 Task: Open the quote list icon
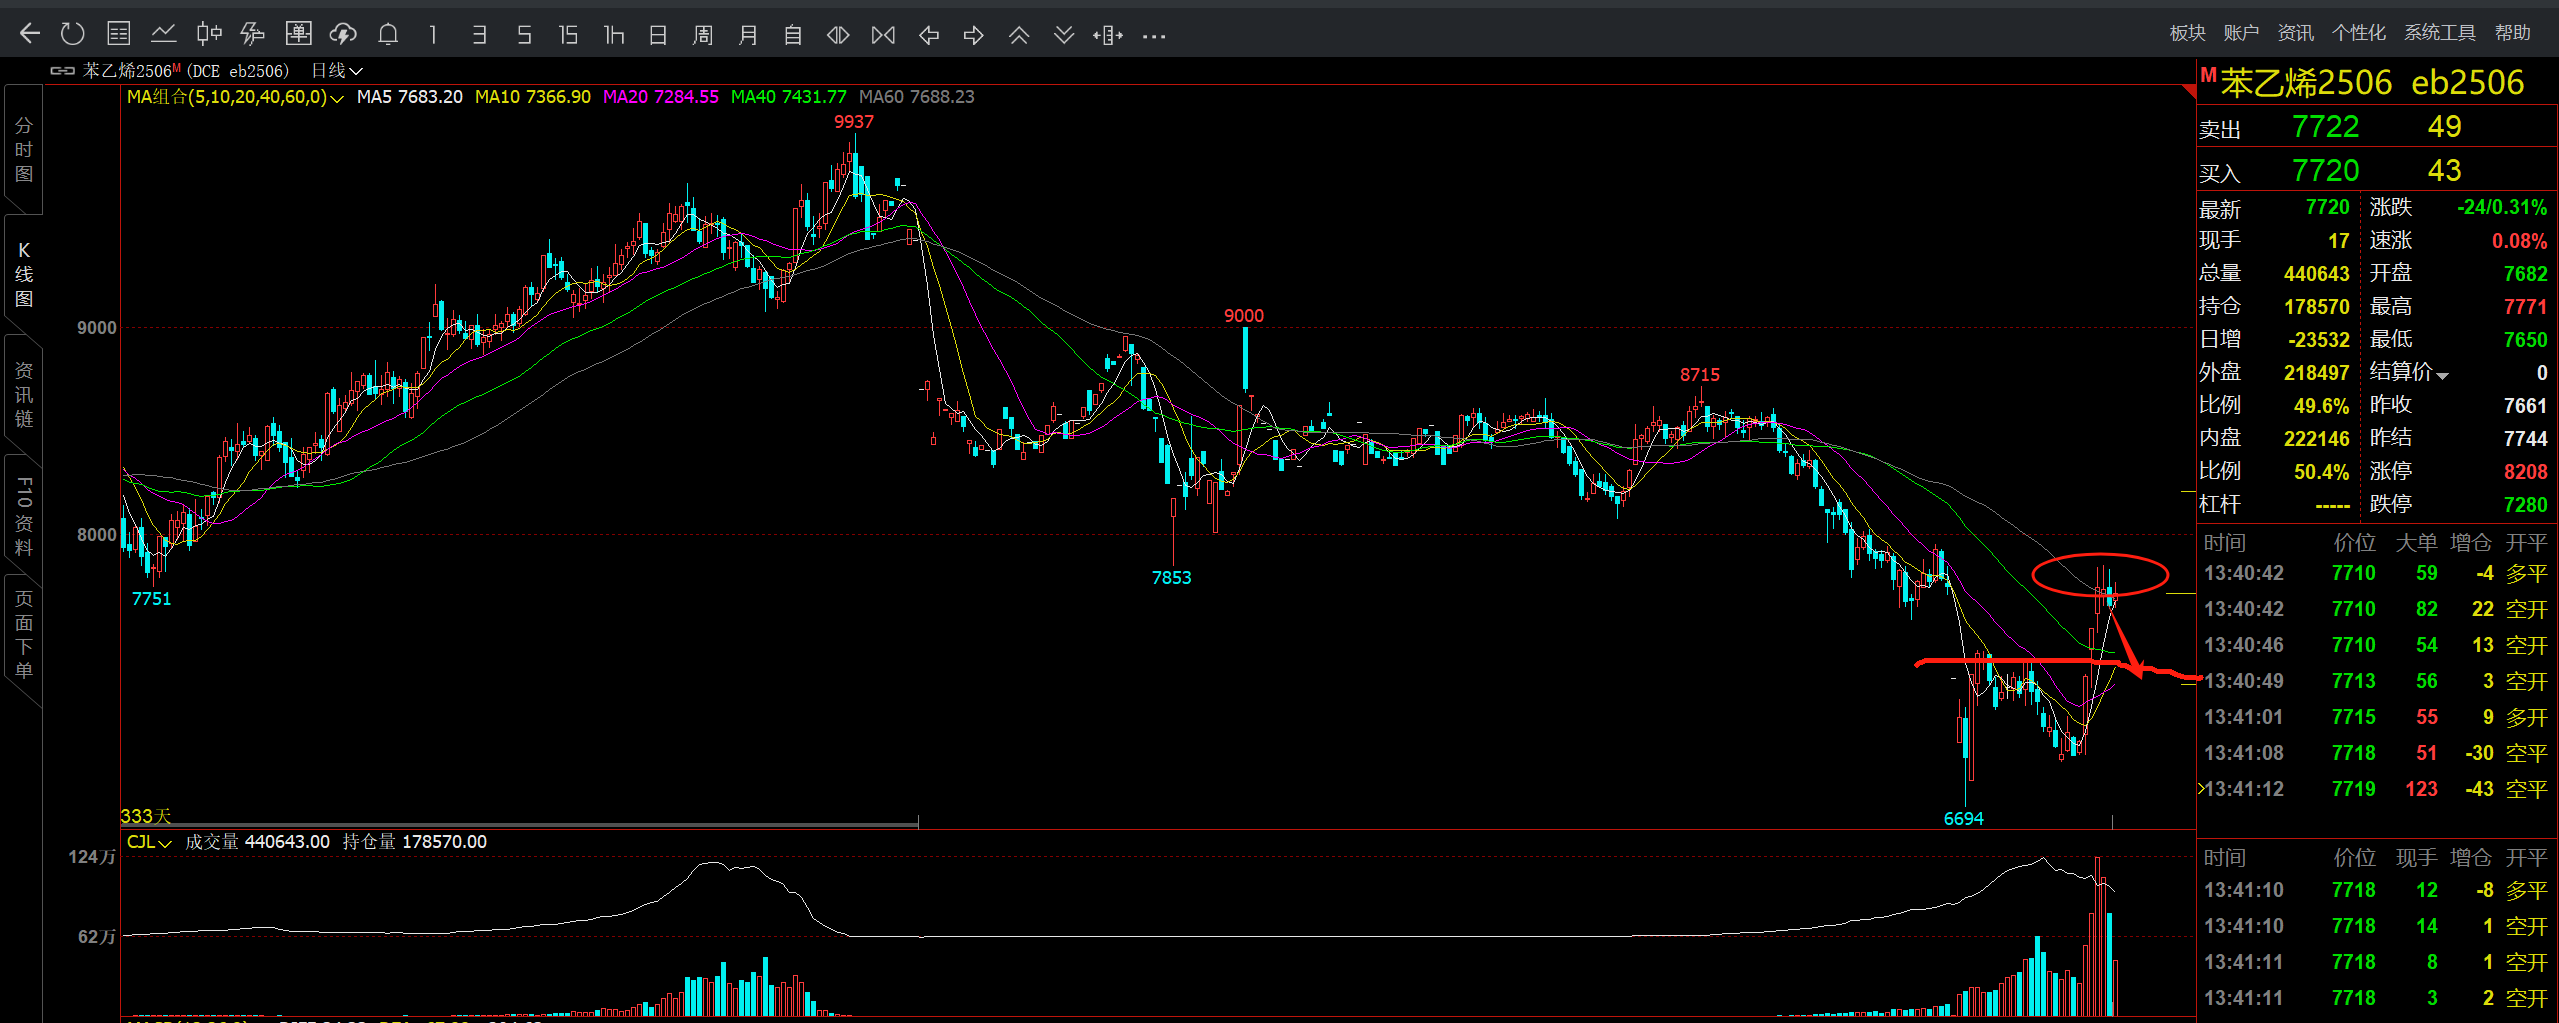point(118,34)
